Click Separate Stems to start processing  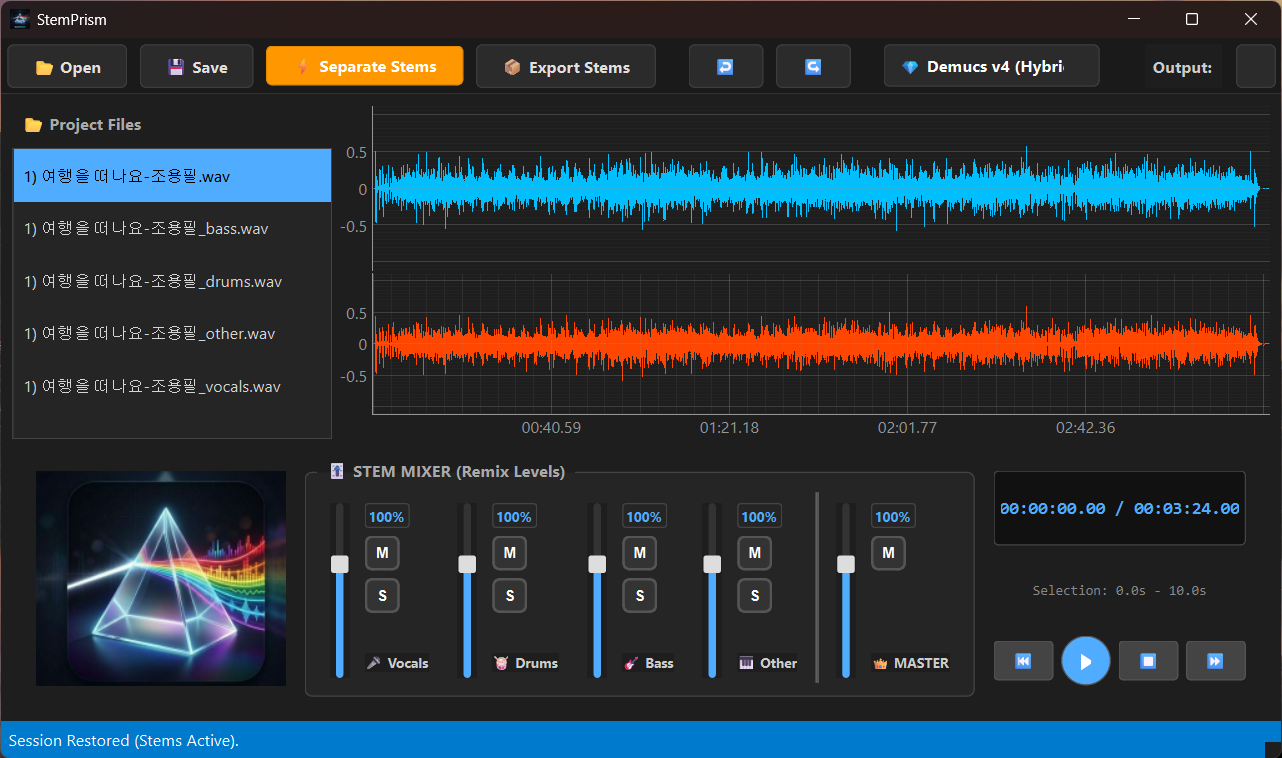click(x=364, y=66)
